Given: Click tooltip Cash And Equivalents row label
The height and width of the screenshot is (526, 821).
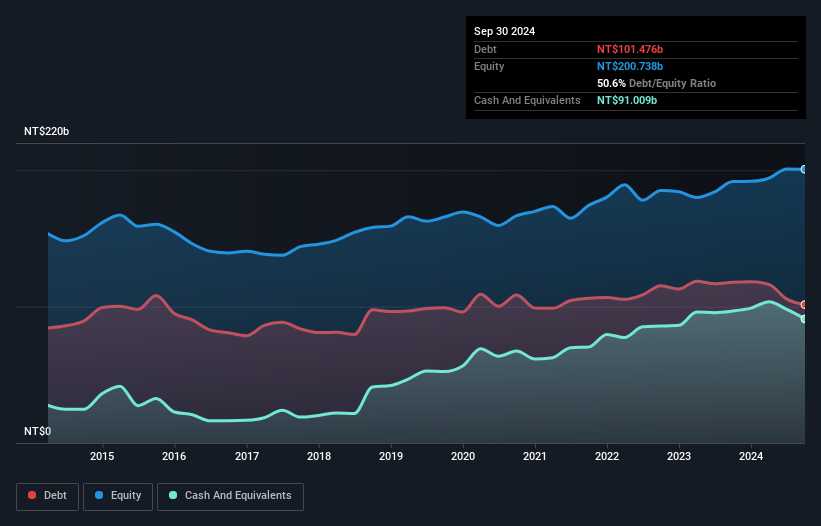Looking at the screenshot, I should pyautogui.click(x=527, y=100).
